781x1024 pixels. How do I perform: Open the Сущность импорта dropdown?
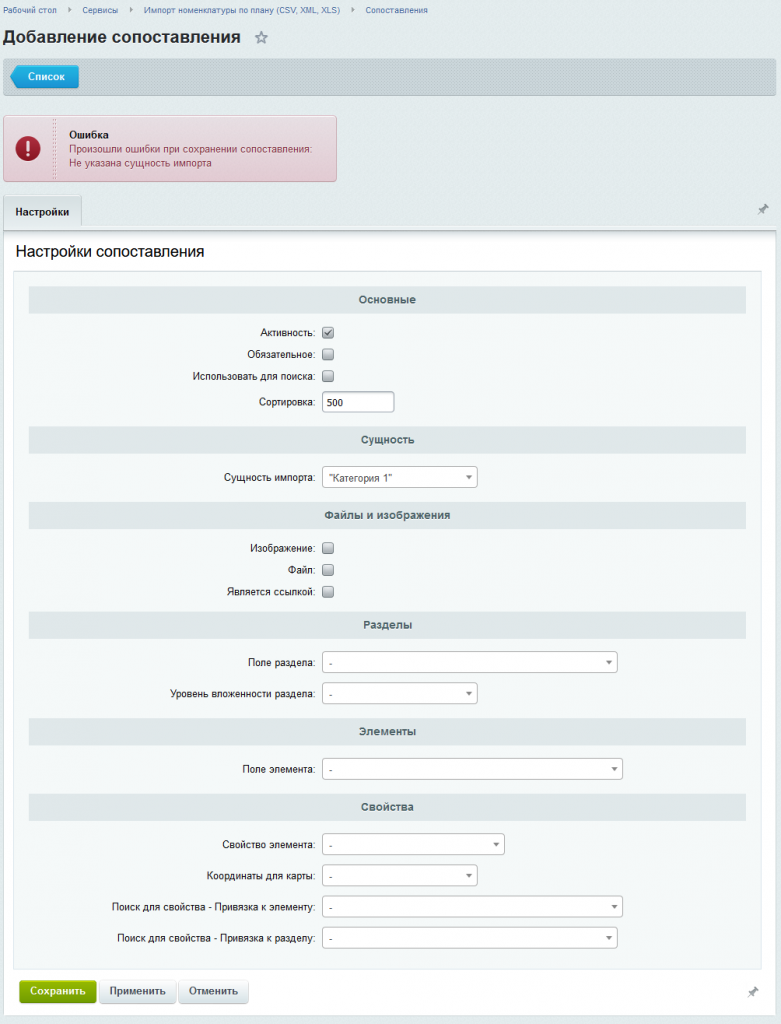coord(400,477)
